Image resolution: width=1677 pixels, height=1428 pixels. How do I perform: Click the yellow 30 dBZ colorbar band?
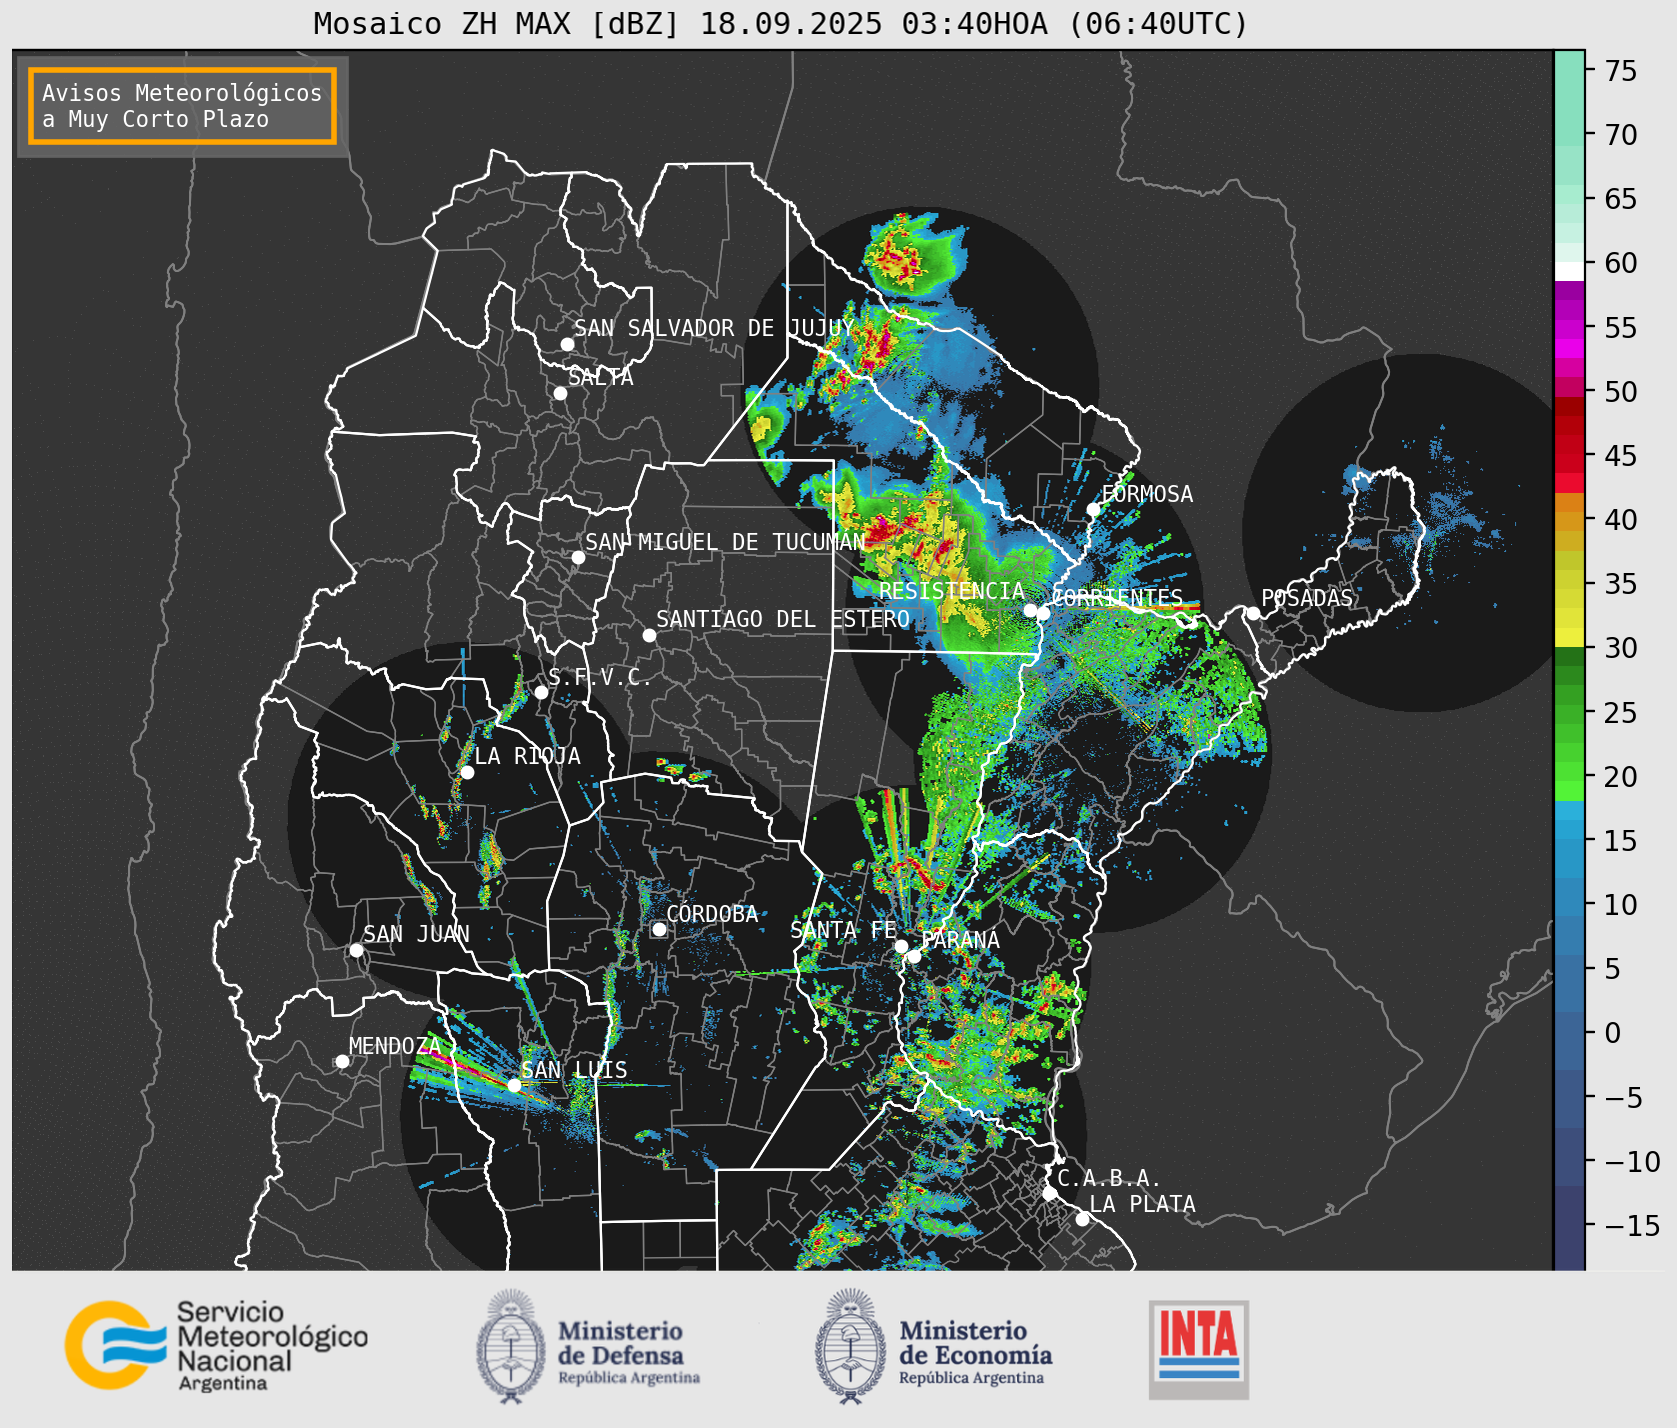[1569, 637]
